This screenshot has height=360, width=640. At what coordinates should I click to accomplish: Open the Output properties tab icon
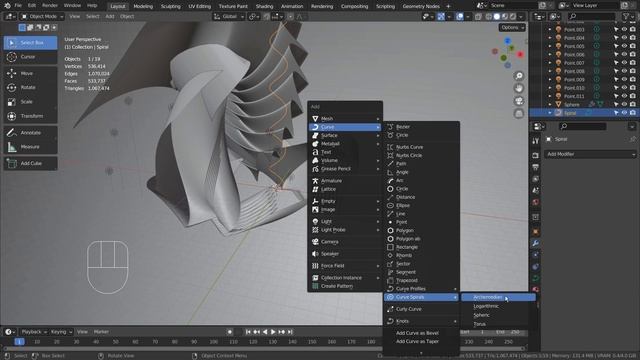coord(536,167)
